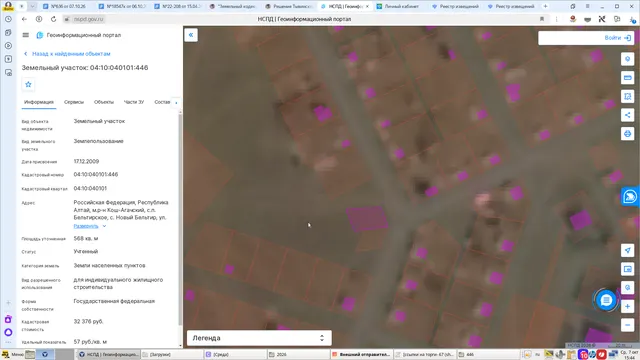
Task: Go back using the browser back arrow
Action: tap(24, 19)
